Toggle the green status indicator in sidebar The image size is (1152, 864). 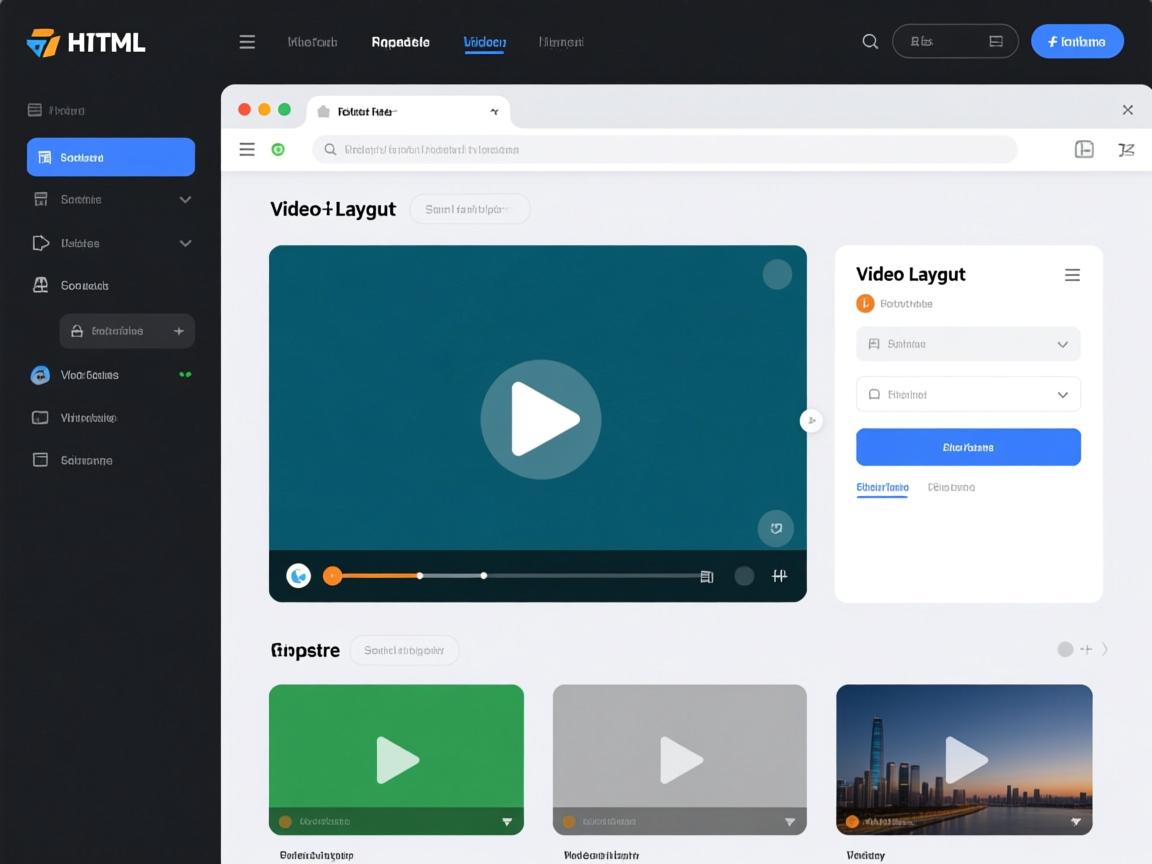pyautogui.click(x=184, y=375)
